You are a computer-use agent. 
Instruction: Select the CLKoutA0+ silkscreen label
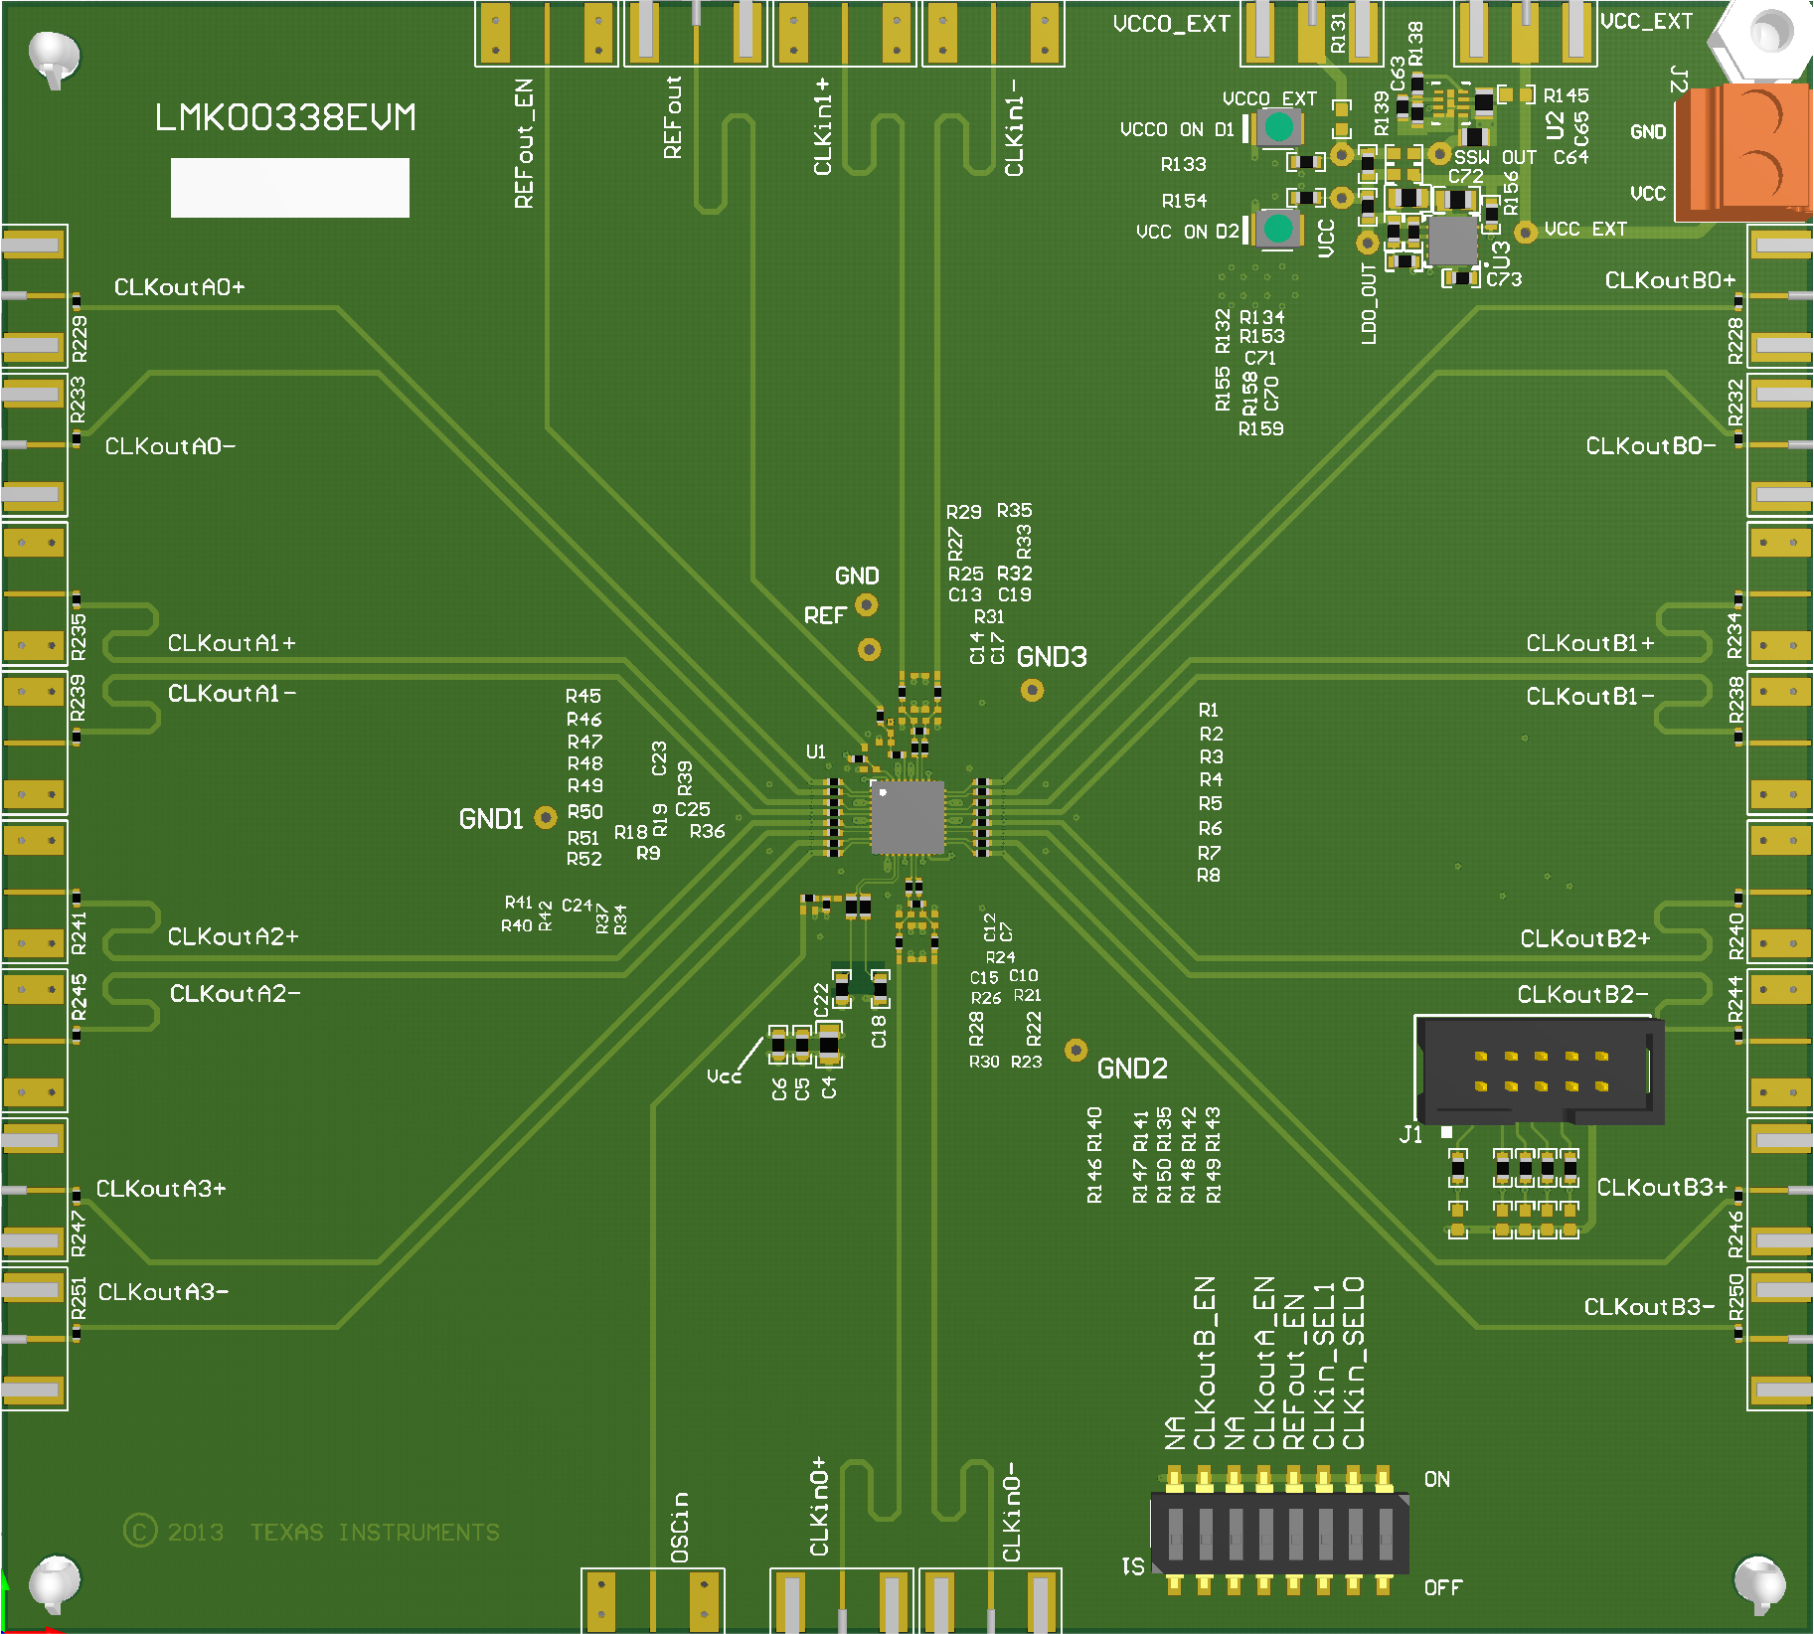[179, 288]
